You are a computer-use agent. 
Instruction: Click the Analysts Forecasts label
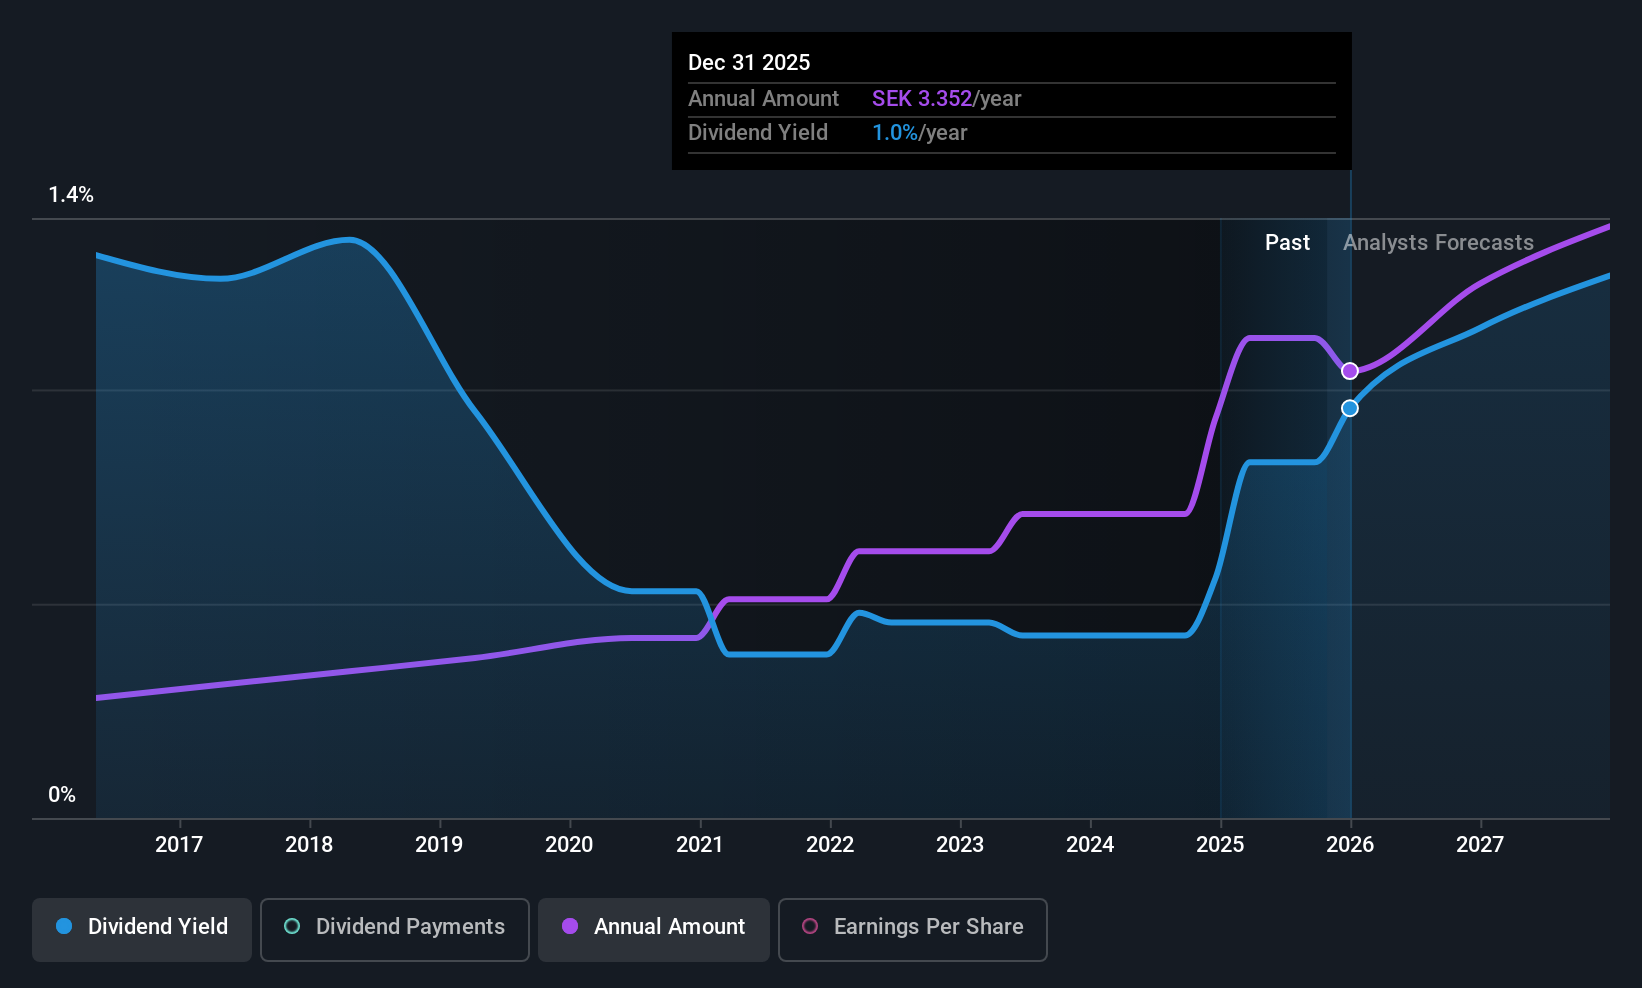point(1438,243)
